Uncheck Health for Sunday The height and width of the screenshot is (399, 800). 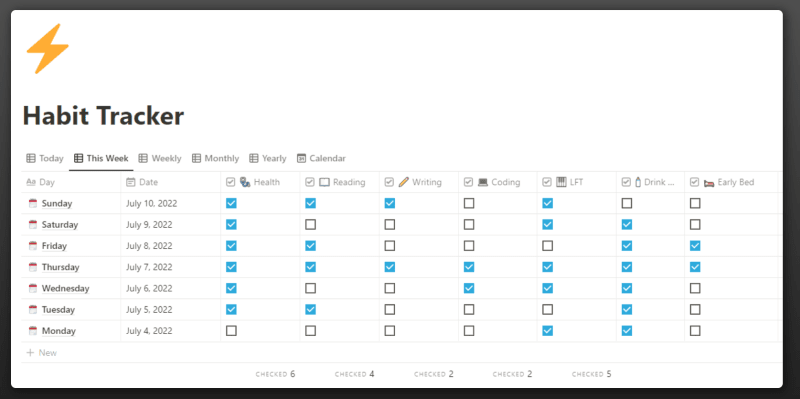[x=231, y=204]
